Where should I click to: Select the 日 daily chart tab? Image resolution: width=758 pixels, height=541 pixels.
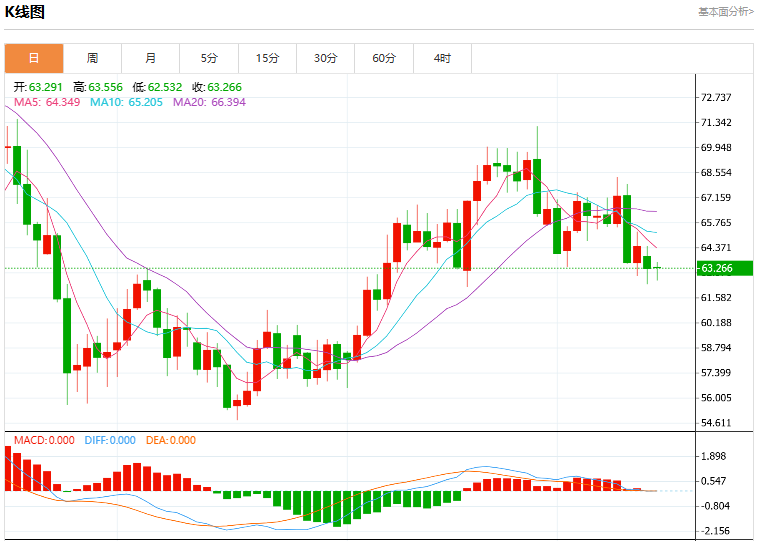(x=34, y=58)
